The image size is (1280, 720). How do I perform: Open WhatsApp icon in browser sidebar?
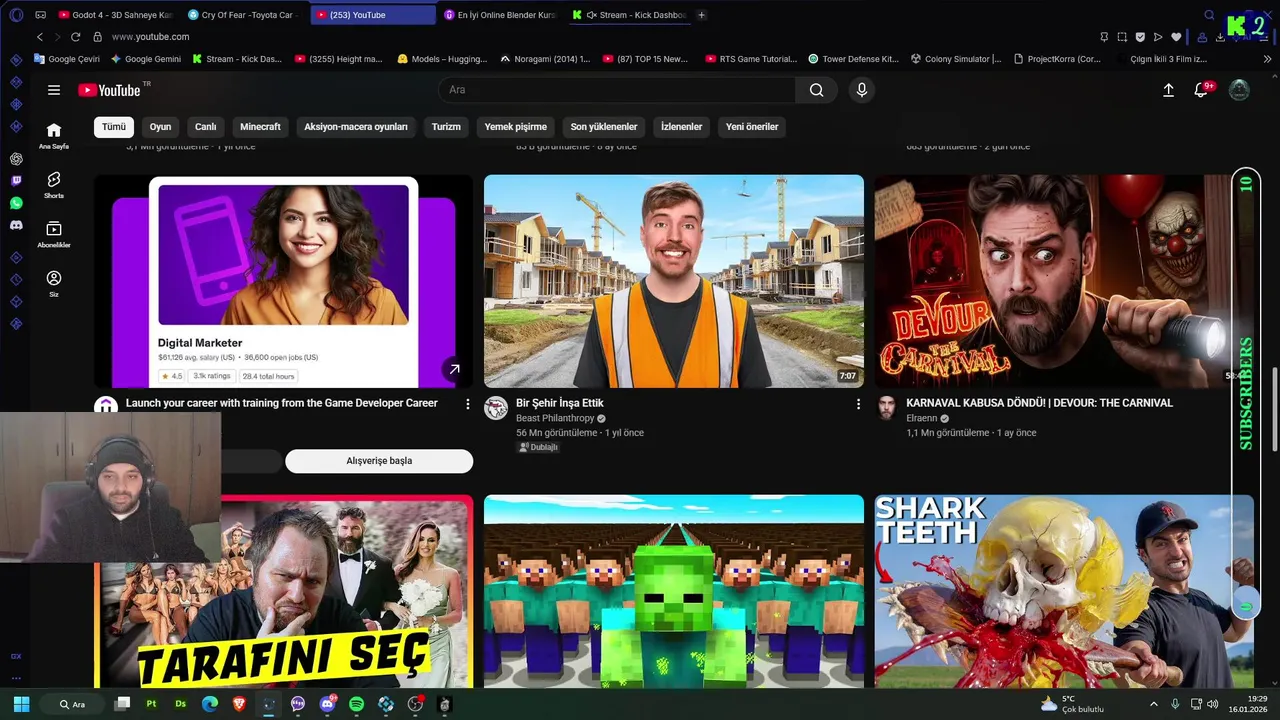16,203
